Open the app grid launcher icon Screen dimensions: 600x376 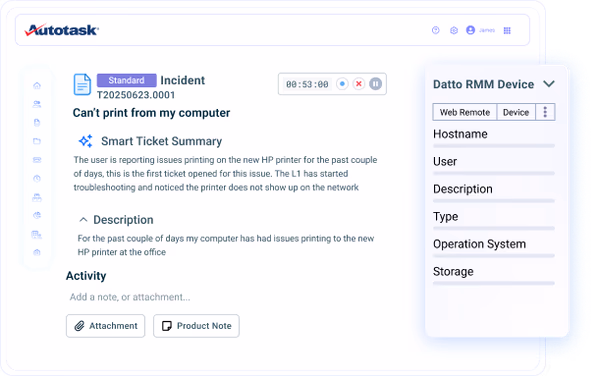click(x=507, y=30)
